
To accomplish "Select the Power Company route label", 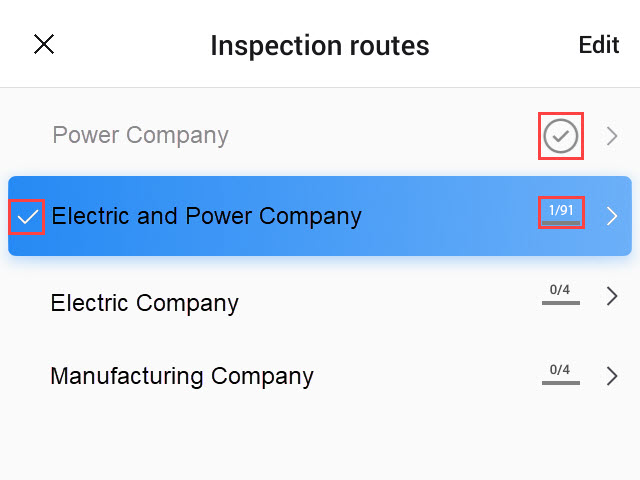I will pos(140,136).
